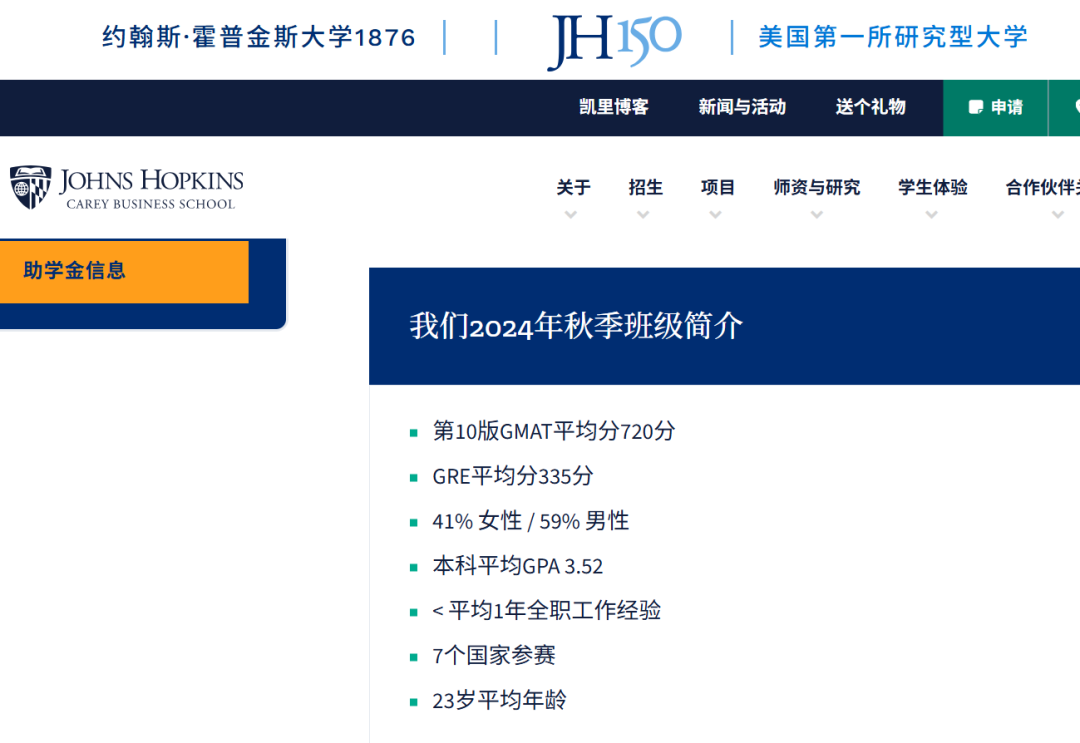This screenshot has height=743, width=1080.
Task: Click the GRE平均分335分 item
Action: click(x=513, y=476)
